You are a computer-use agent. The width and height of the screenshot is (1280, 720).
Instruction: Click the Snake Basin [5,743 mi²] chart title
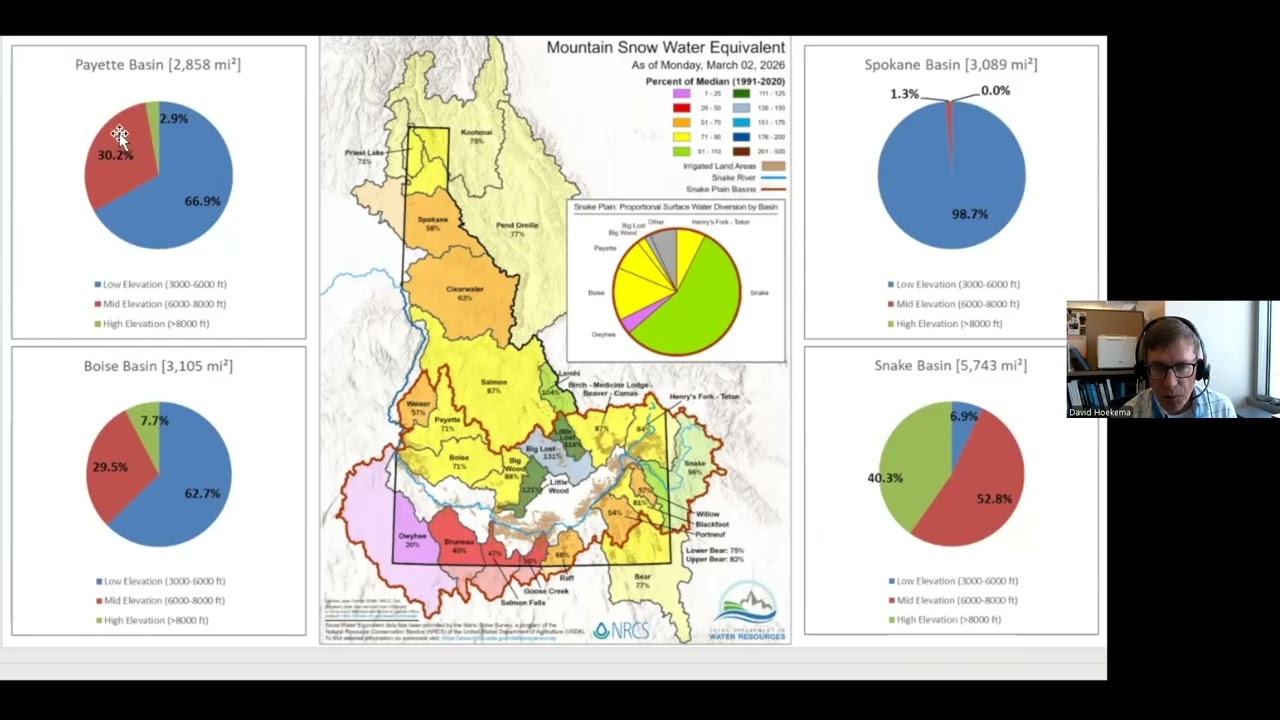(x=951, y=365)
